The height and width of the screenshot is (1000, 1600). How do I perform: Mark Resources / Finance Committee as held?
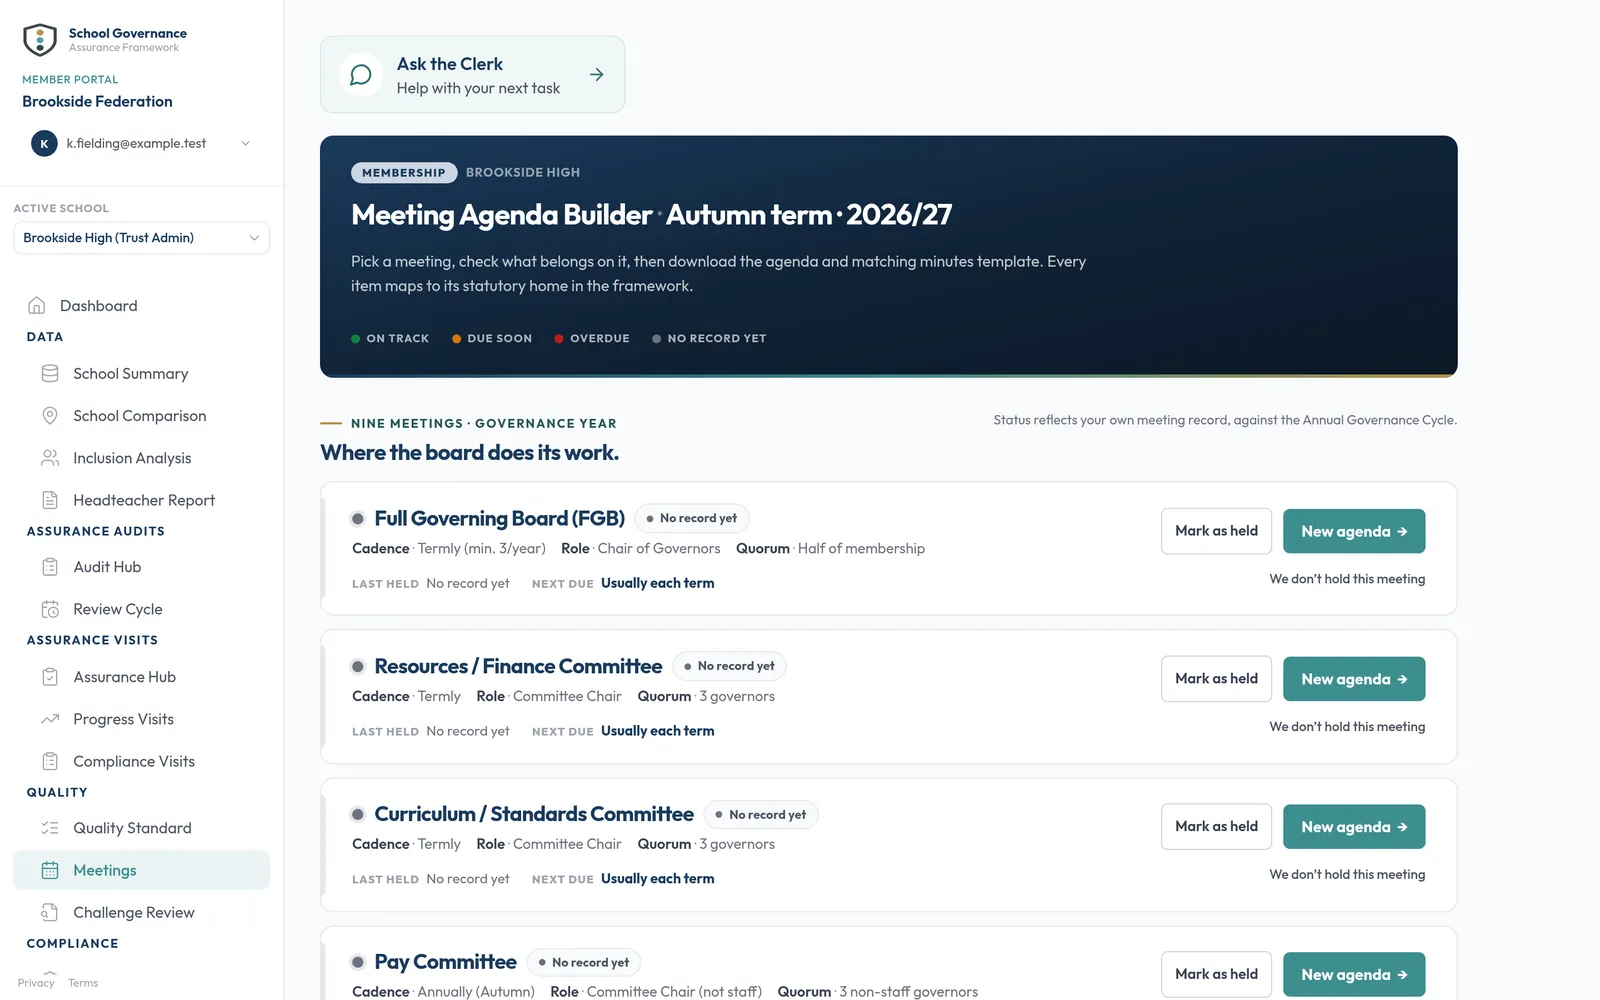[1216, 679]
